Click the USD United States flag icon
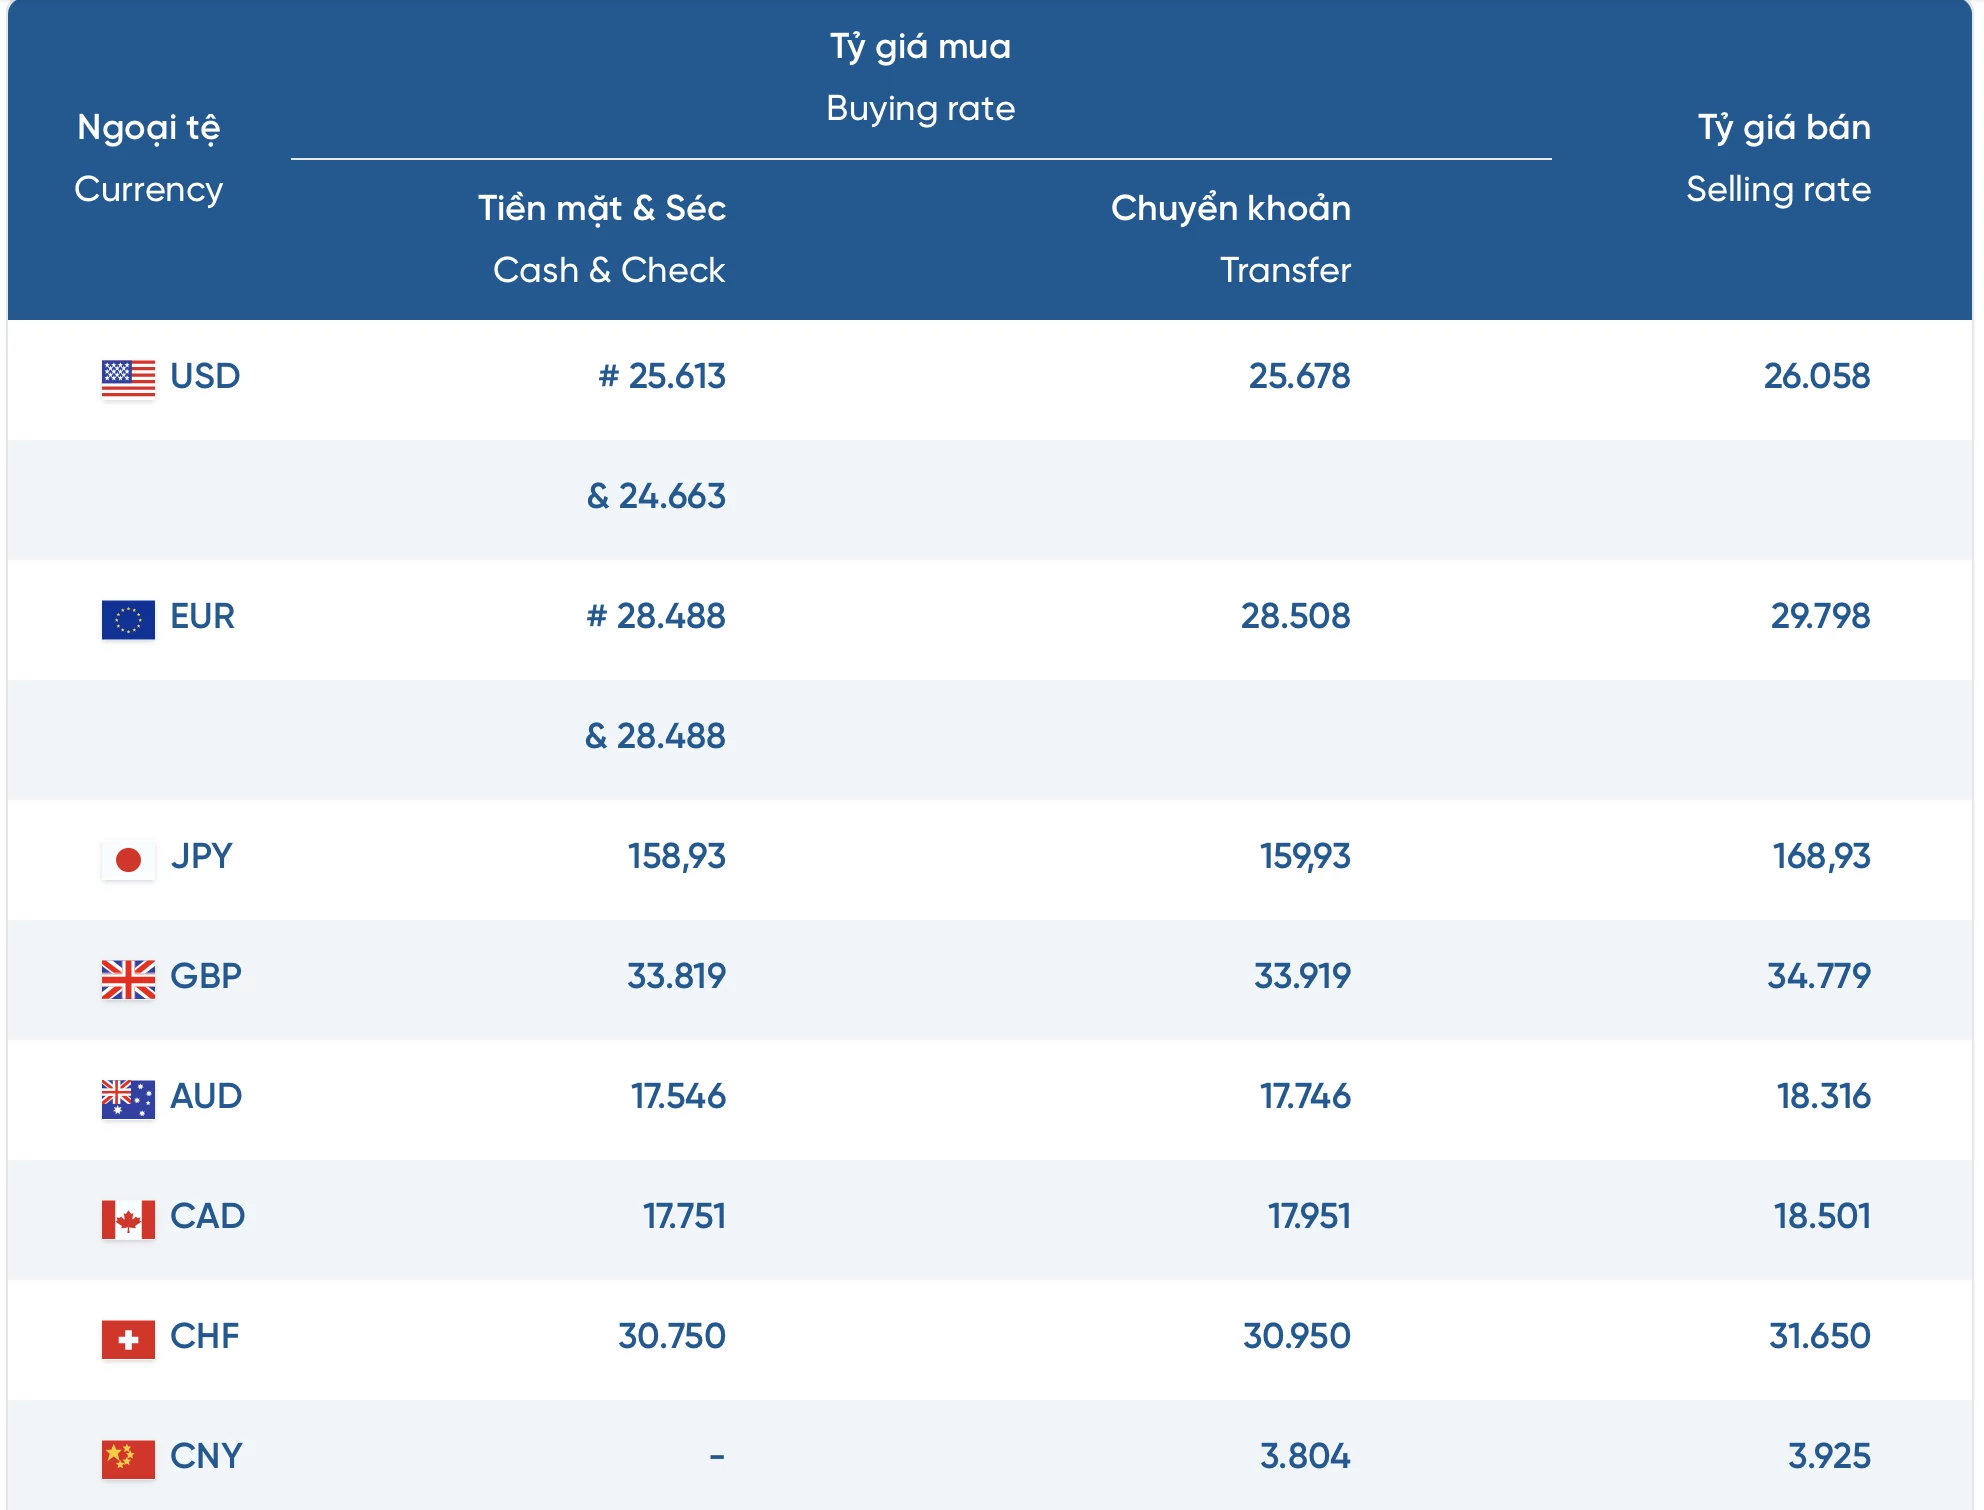 (128, 379)
